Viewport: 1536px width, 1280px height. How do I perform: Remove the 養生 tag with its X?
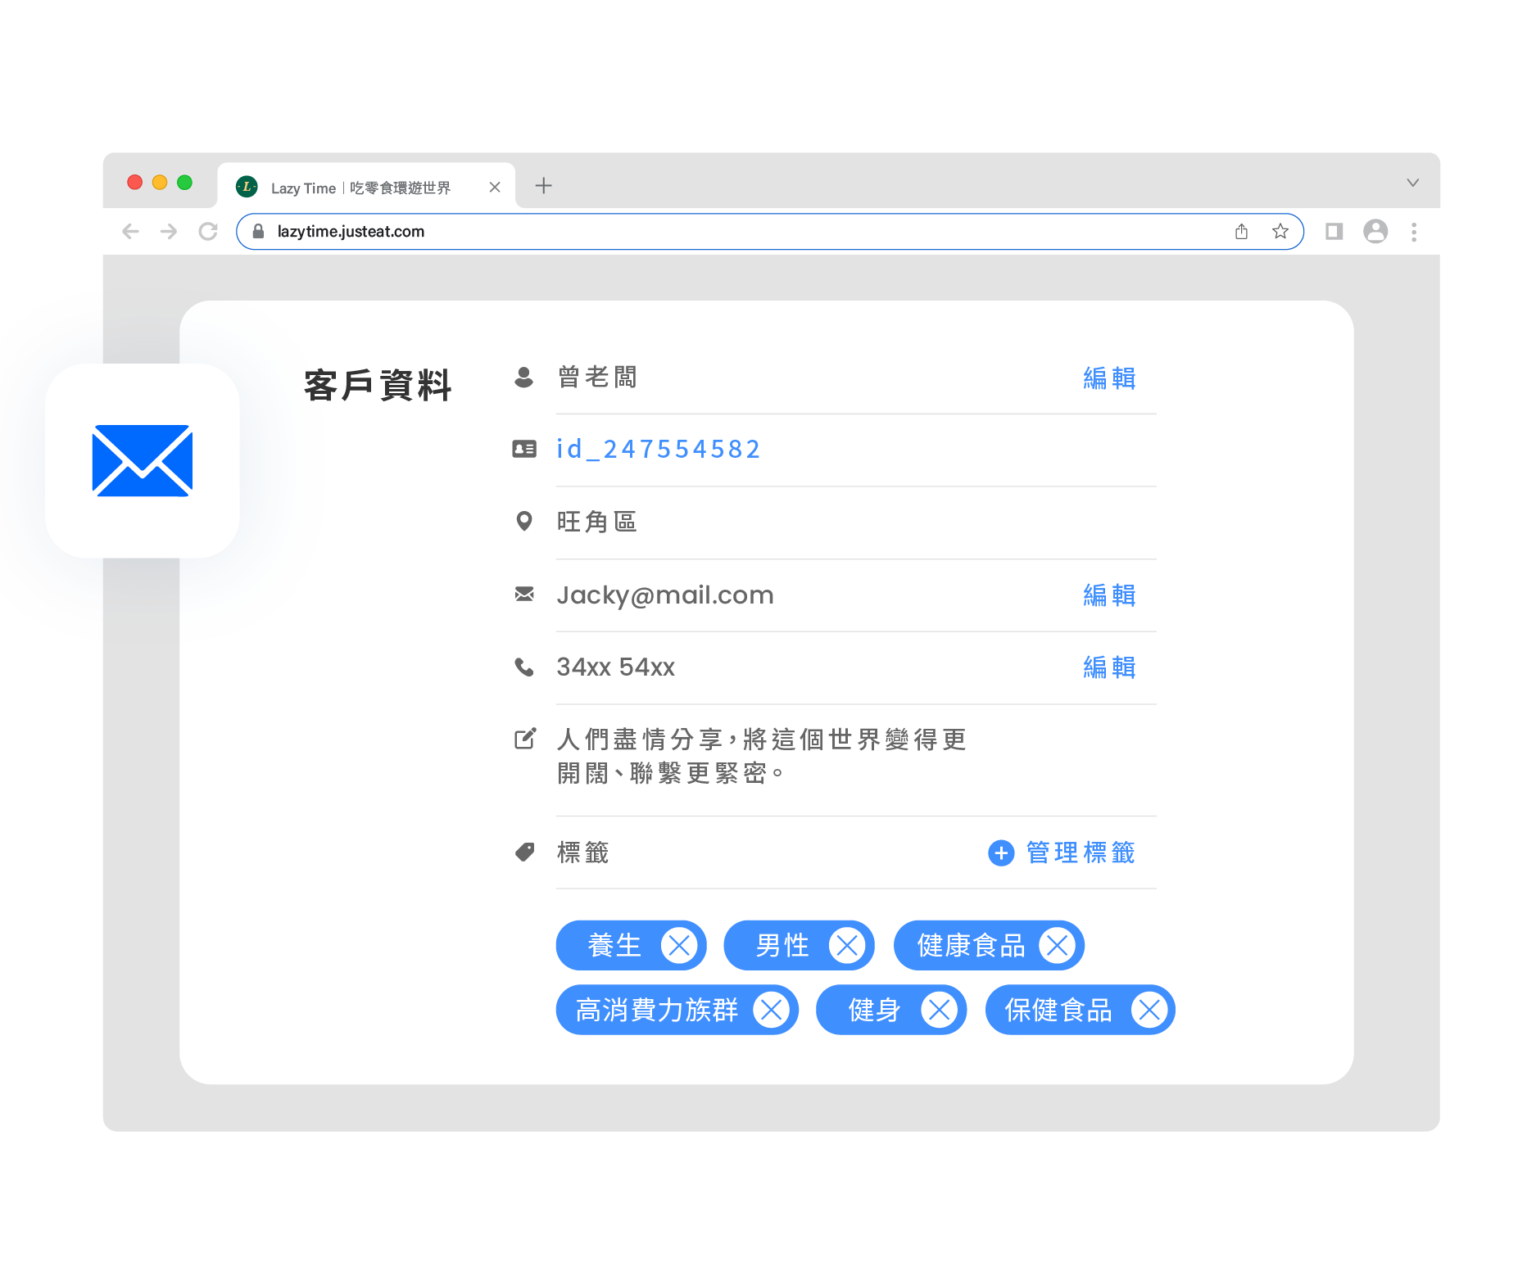click(679, 945)
